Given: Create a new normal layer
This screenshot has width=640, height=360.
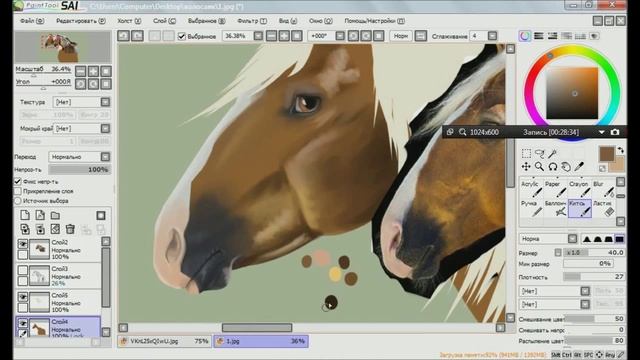Looking at the screenshot, I should (25, 215).
